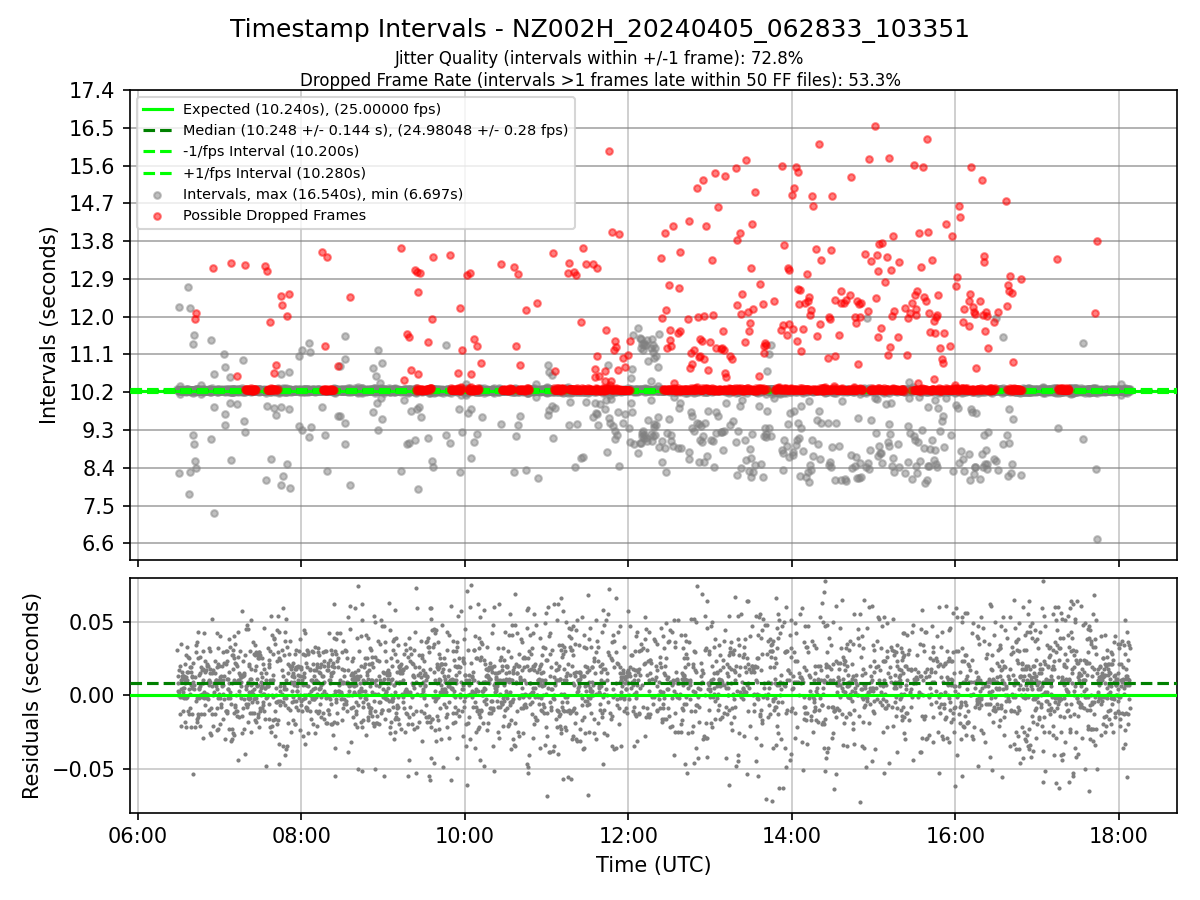The width and height of the screenshot is (1200, 900).
Task: Click the 'Possible Dropped Frames' legend entry
Action: [x=274, y=215]
